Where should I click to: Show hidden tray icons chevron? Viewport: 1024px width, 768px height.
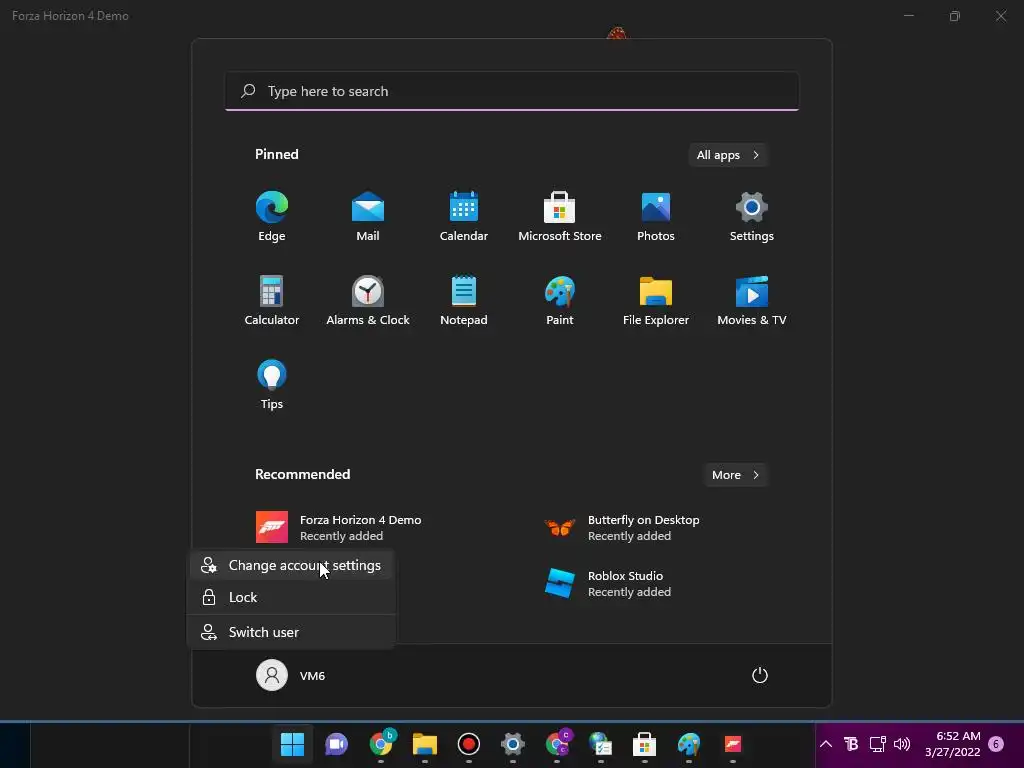point(825,744)
